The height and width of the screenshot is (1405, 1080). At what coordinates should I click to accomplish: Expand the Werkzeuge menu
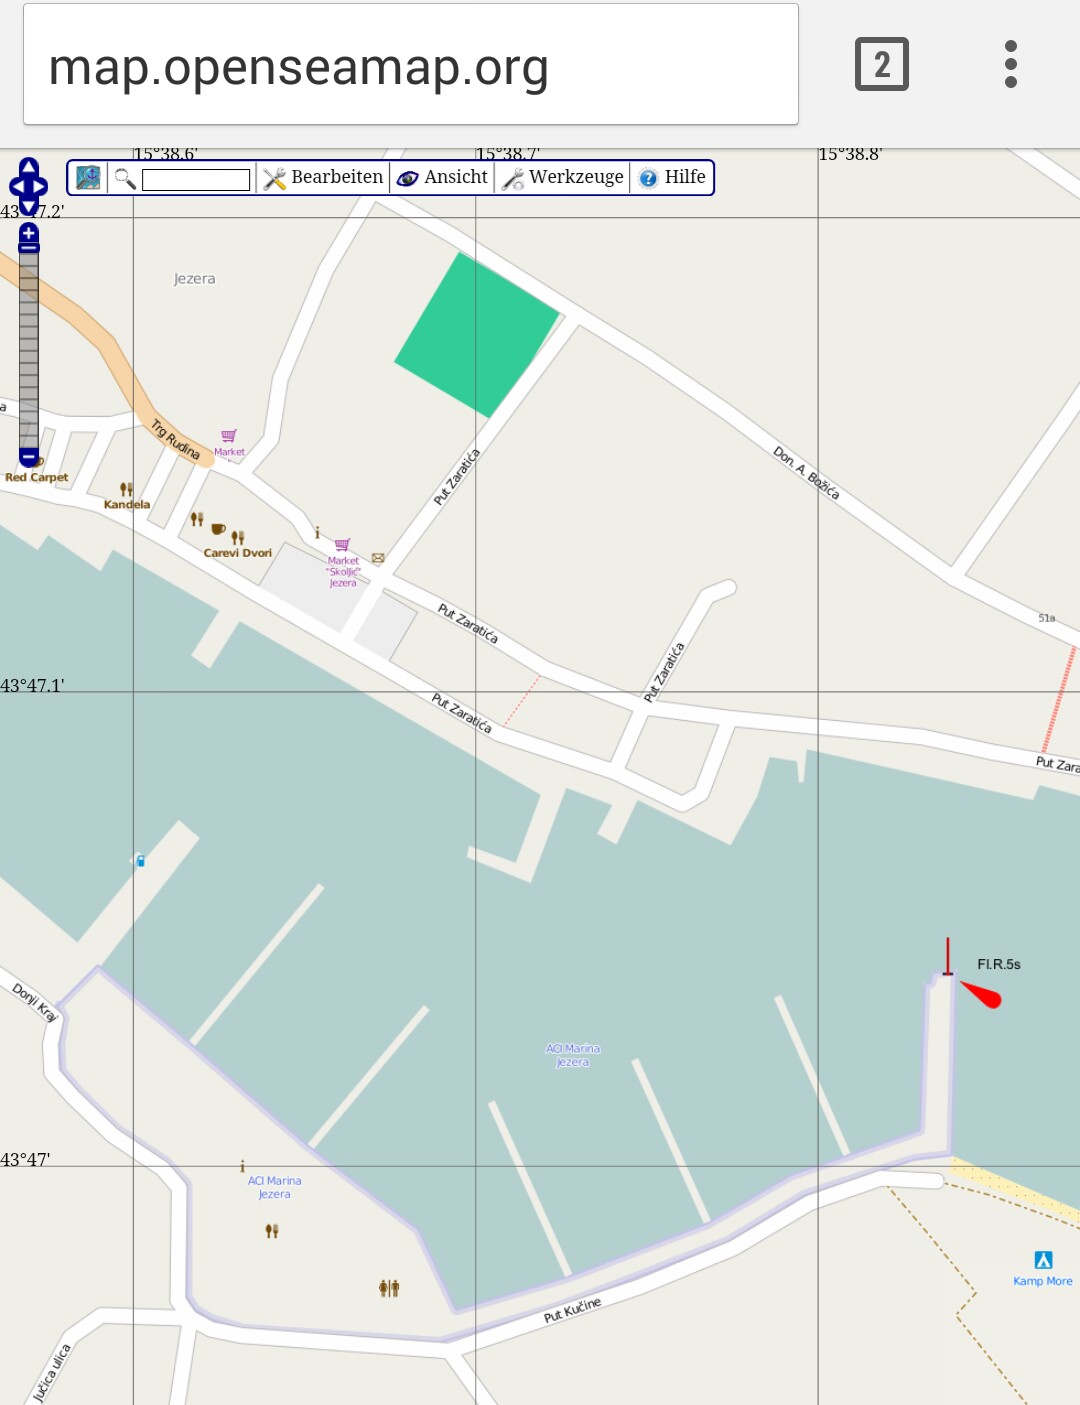click(x=562, y=178)
